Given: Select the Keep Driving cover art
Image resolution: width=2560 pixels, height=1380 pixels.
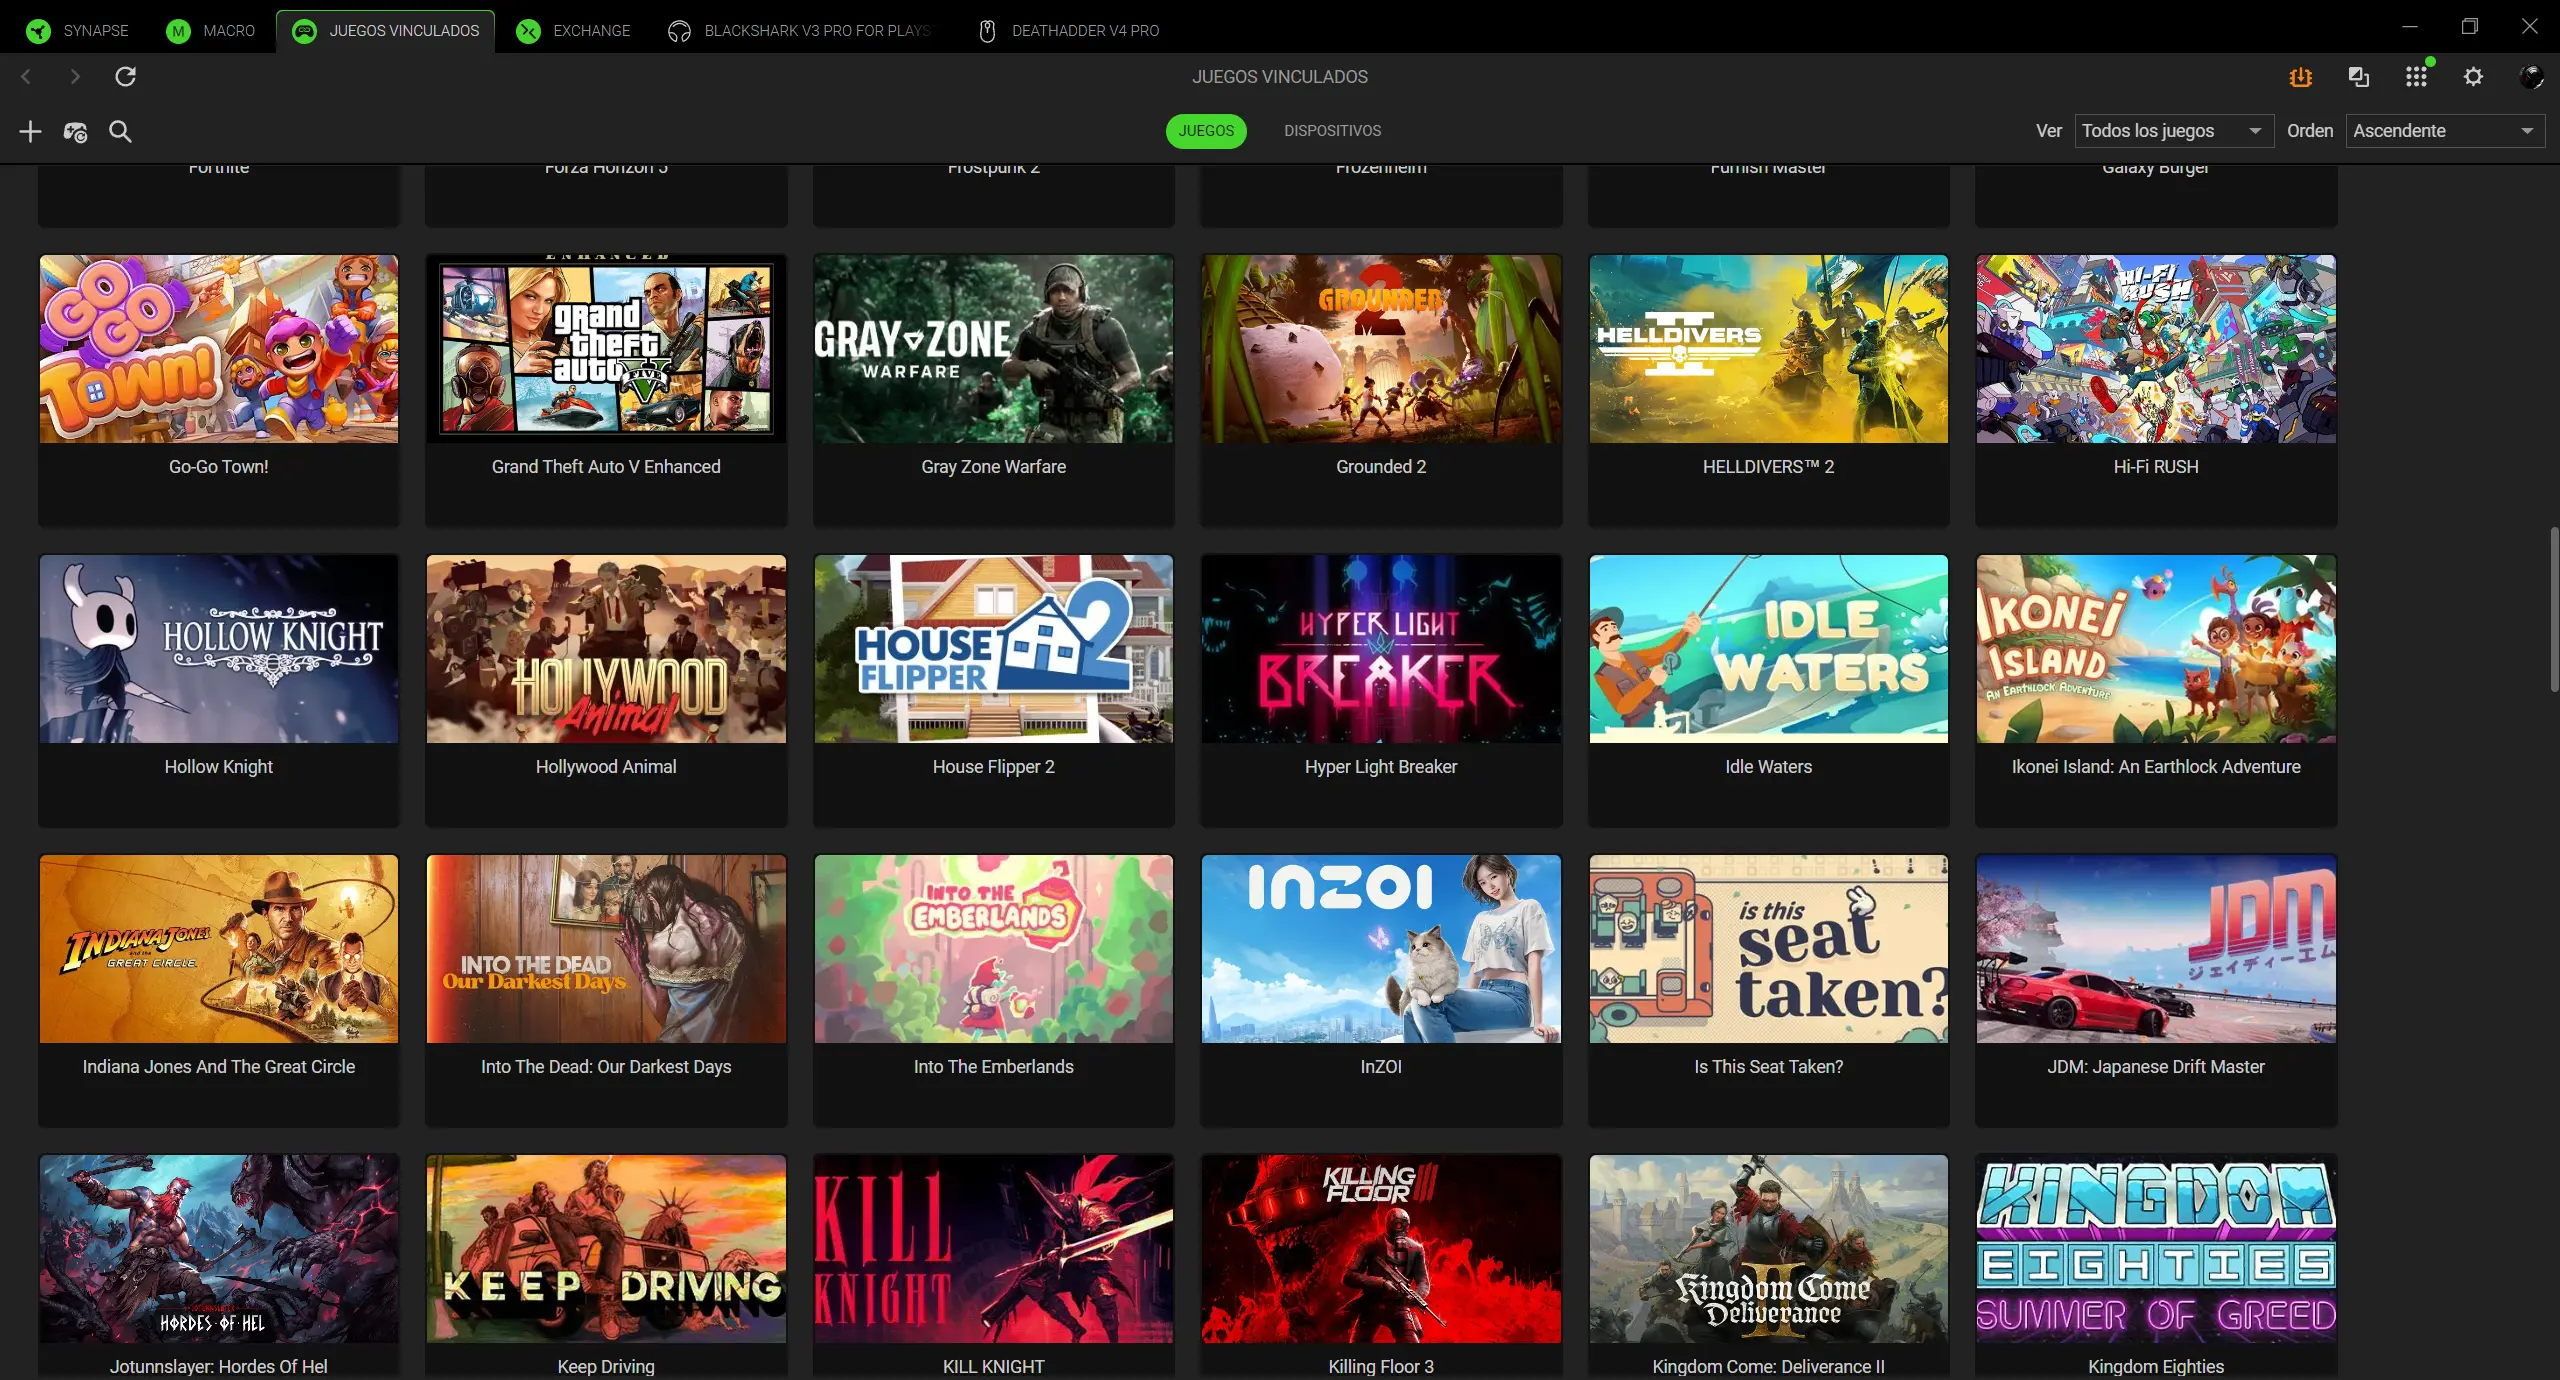Looking at the screenshot, I should point(606,1249).
